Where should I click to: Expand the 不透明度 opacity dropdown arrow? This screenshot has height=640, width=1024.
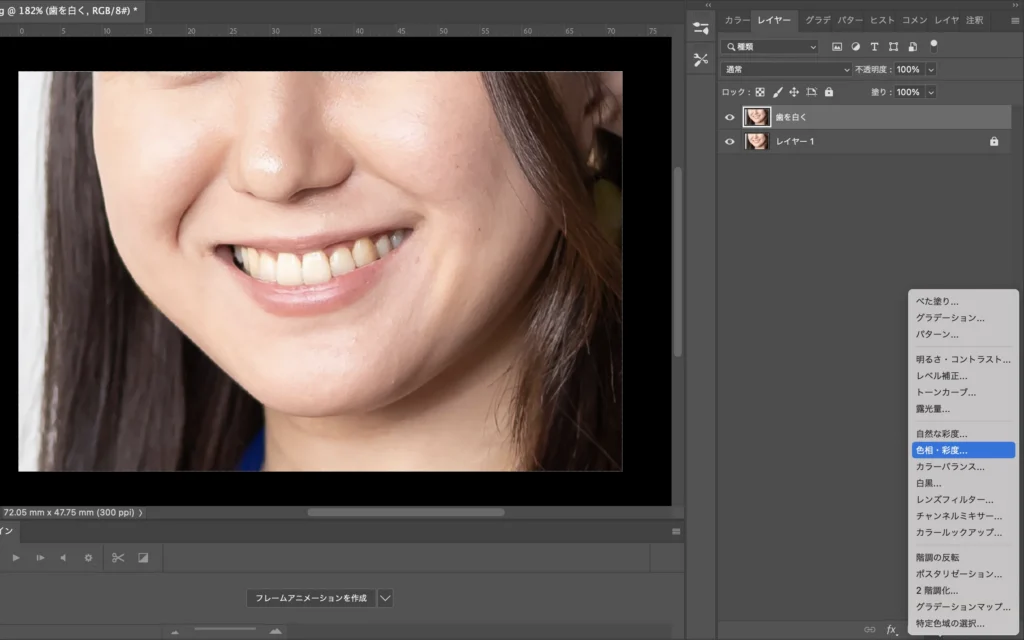[x=931, y=70]
